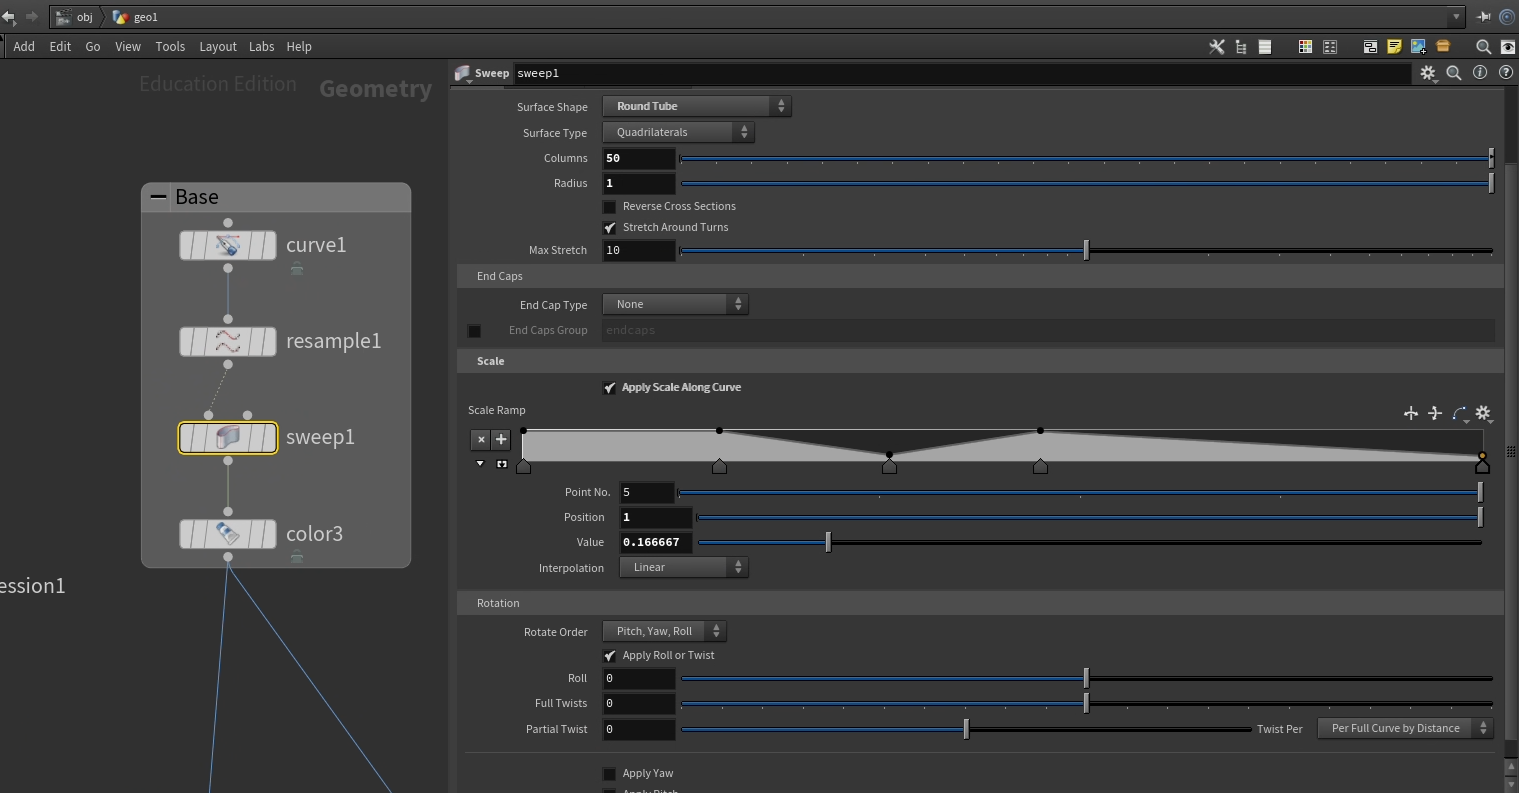Open the sticky note tool in network toolbar
The height and width of the screenshot is (793, 1519).
point(1394,47)
